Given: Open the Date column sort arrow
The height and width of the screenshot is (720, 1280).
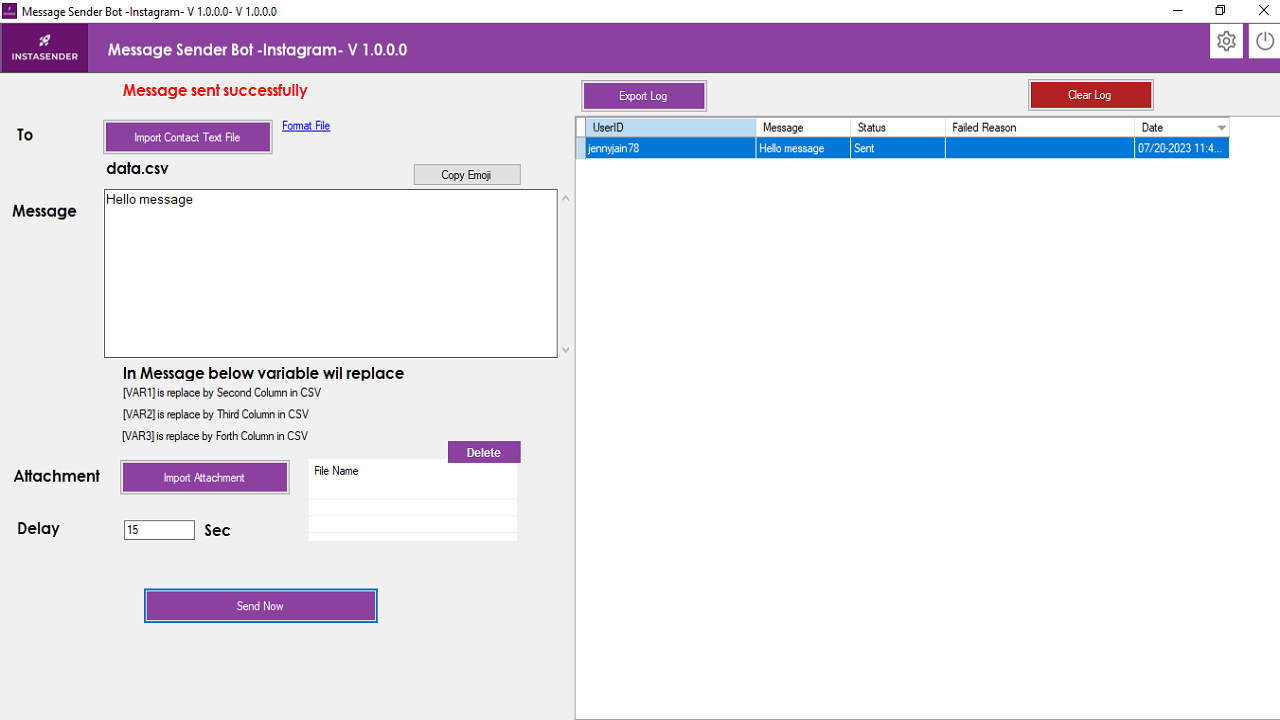Looking at the screenshot, I should 1221,128.
